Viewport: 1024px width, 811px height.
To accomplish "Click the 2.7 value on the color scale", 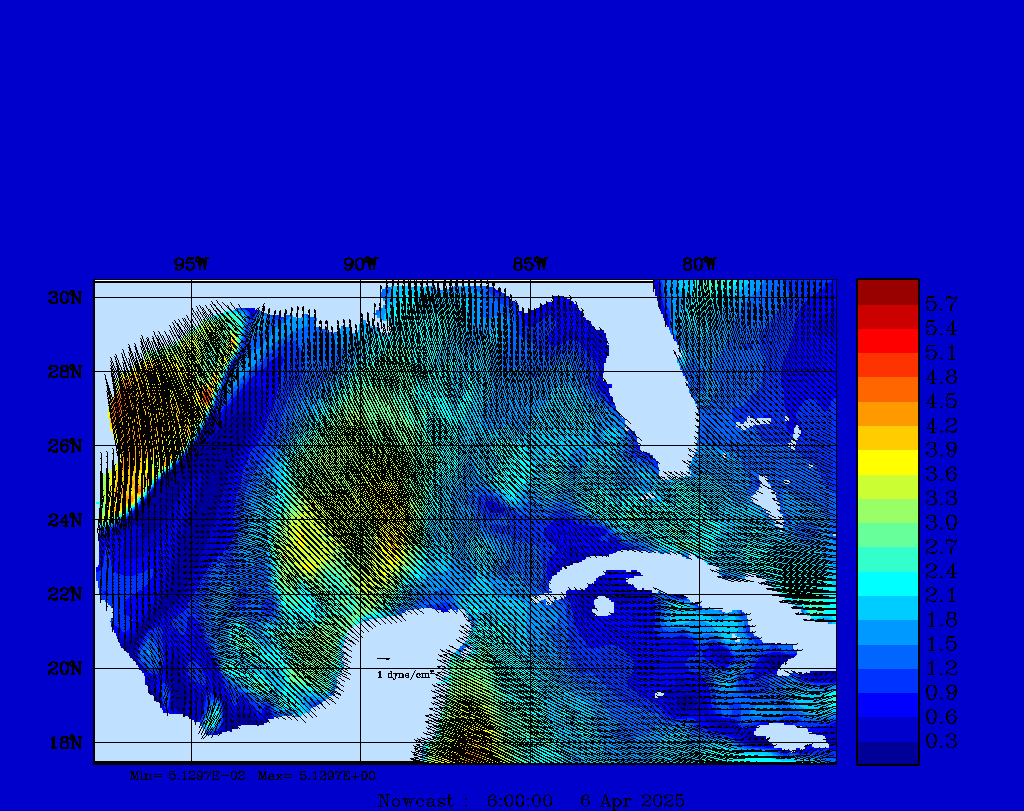I will coord(941,547).
